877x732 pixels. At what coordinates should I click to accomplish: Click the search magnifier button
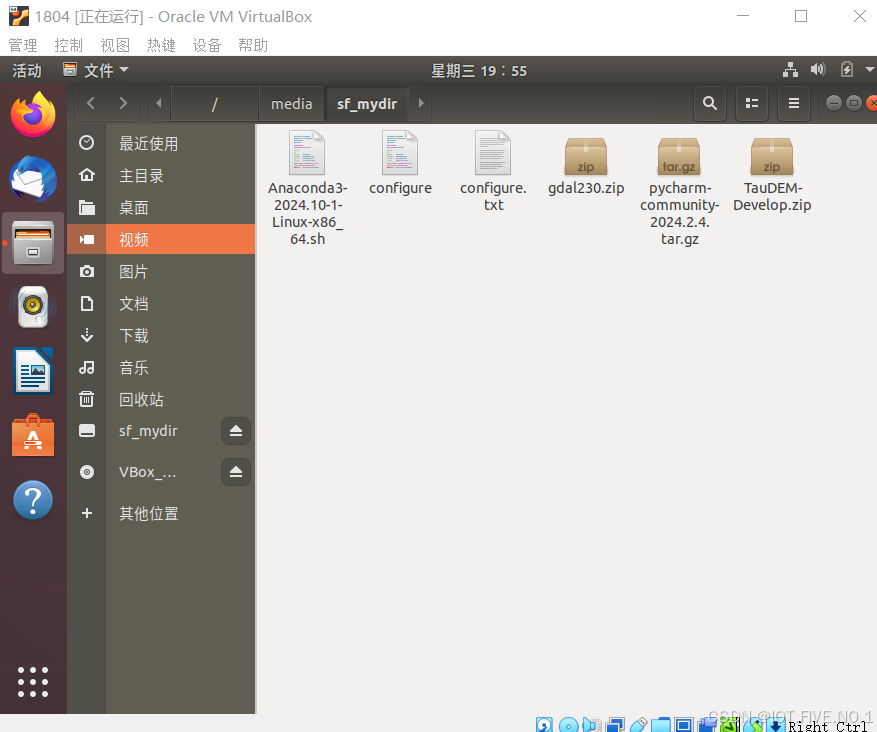[x=710, y=103]
